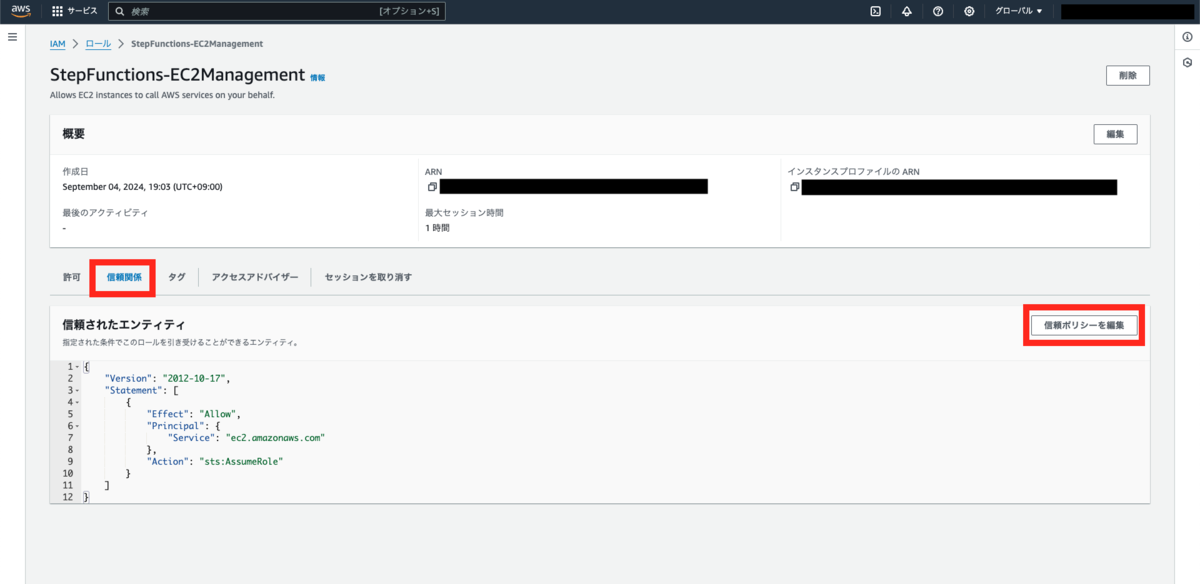Collapse the Principal fold arrow on line 6
The image size is (1200, 584).
click(x=78, y=425)
